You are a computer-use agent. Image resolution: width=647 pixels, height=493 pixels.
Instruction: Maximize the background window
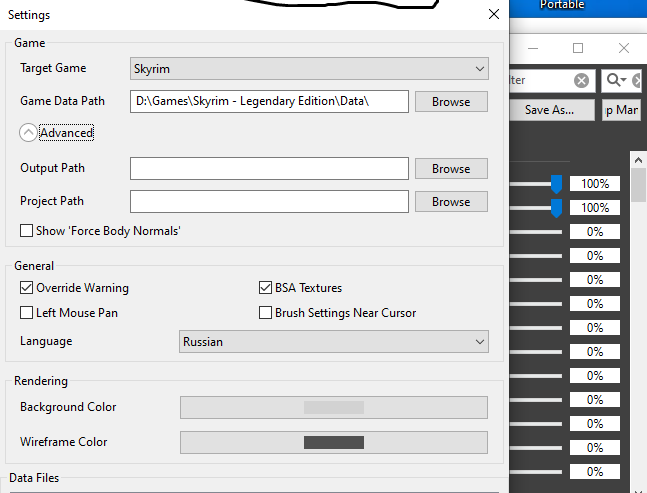pos(578,48)
